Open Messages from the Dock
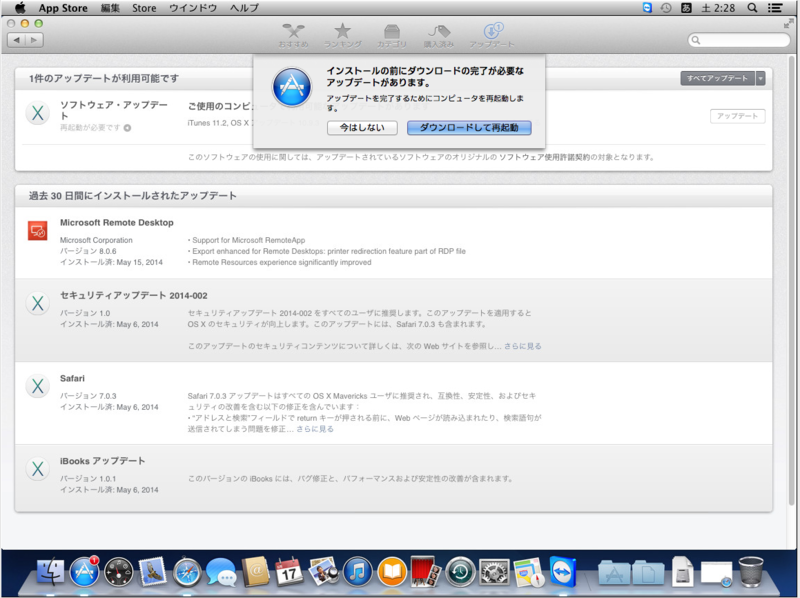Screen dimensions: 800x598 [221, 571]
